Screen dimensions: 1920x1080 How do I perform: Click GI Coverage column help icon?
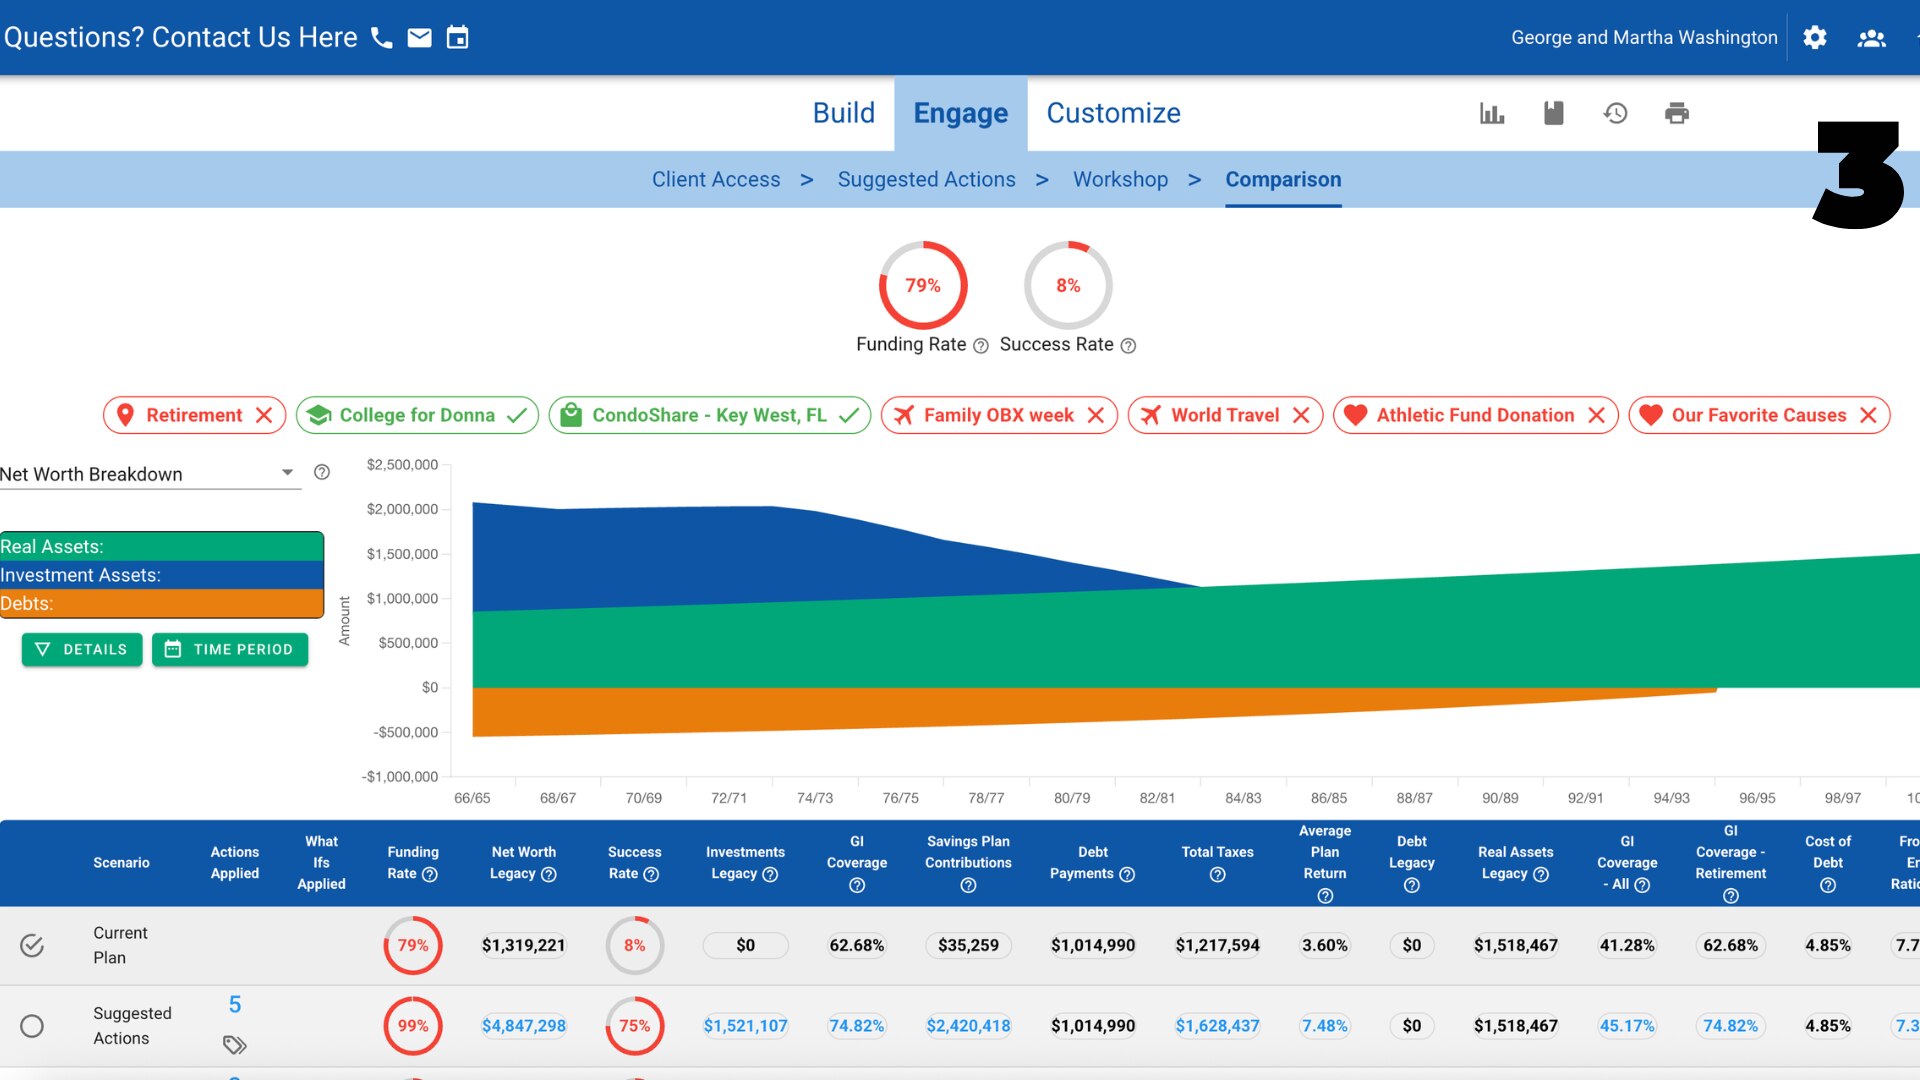857,886
